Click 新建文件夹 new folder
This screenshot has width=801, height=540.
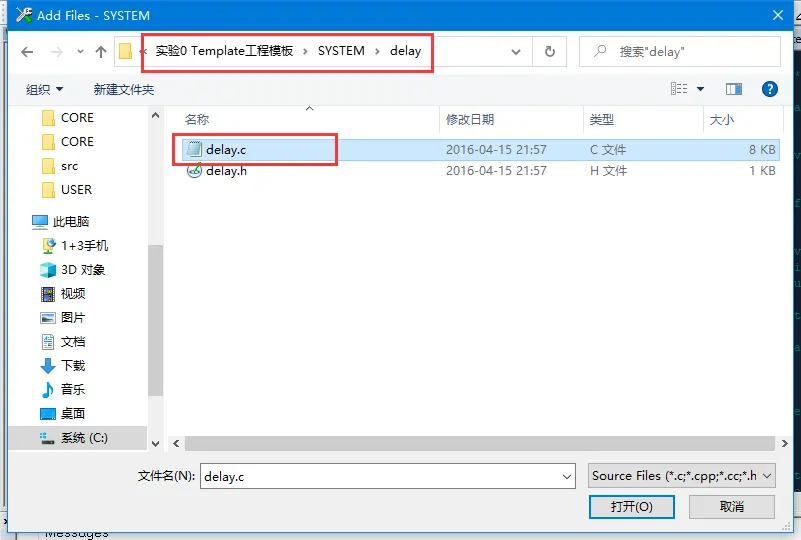coord(124,90)
